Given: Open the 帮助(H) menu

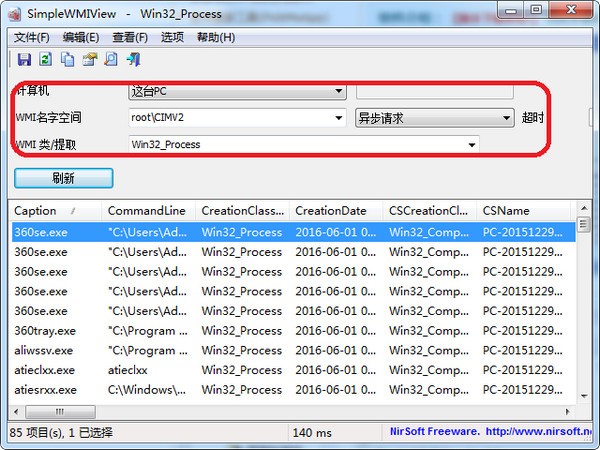Looking at the screenshot, I should 216,37.
